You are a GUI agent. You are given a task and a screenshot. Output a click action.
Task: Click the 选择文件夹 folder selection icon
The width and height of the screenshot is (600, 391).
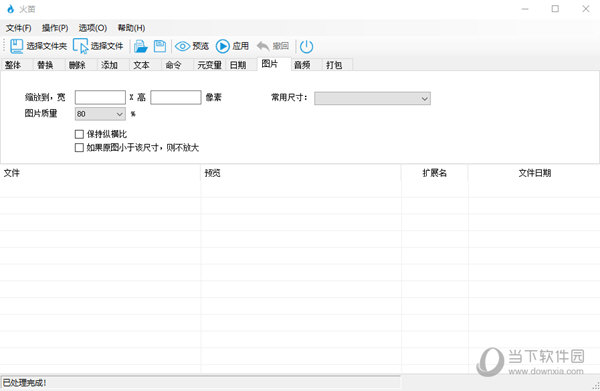[x=16, y=46]
